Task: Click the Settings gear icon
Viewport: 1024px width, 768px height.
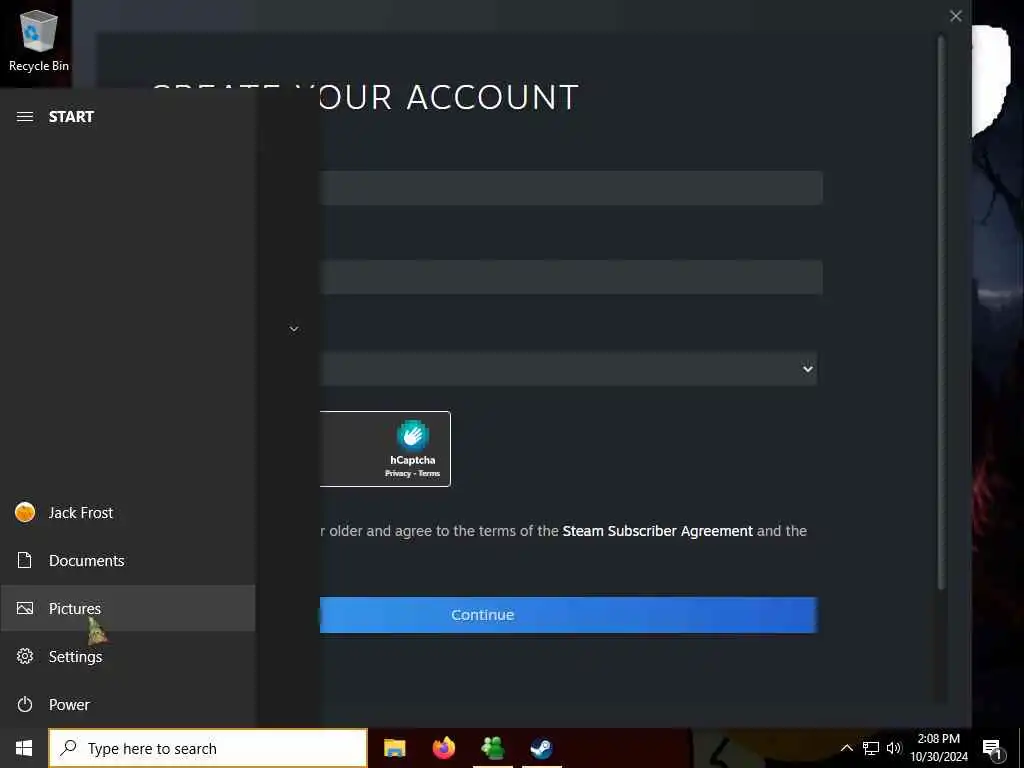Action: coord(25,656)
